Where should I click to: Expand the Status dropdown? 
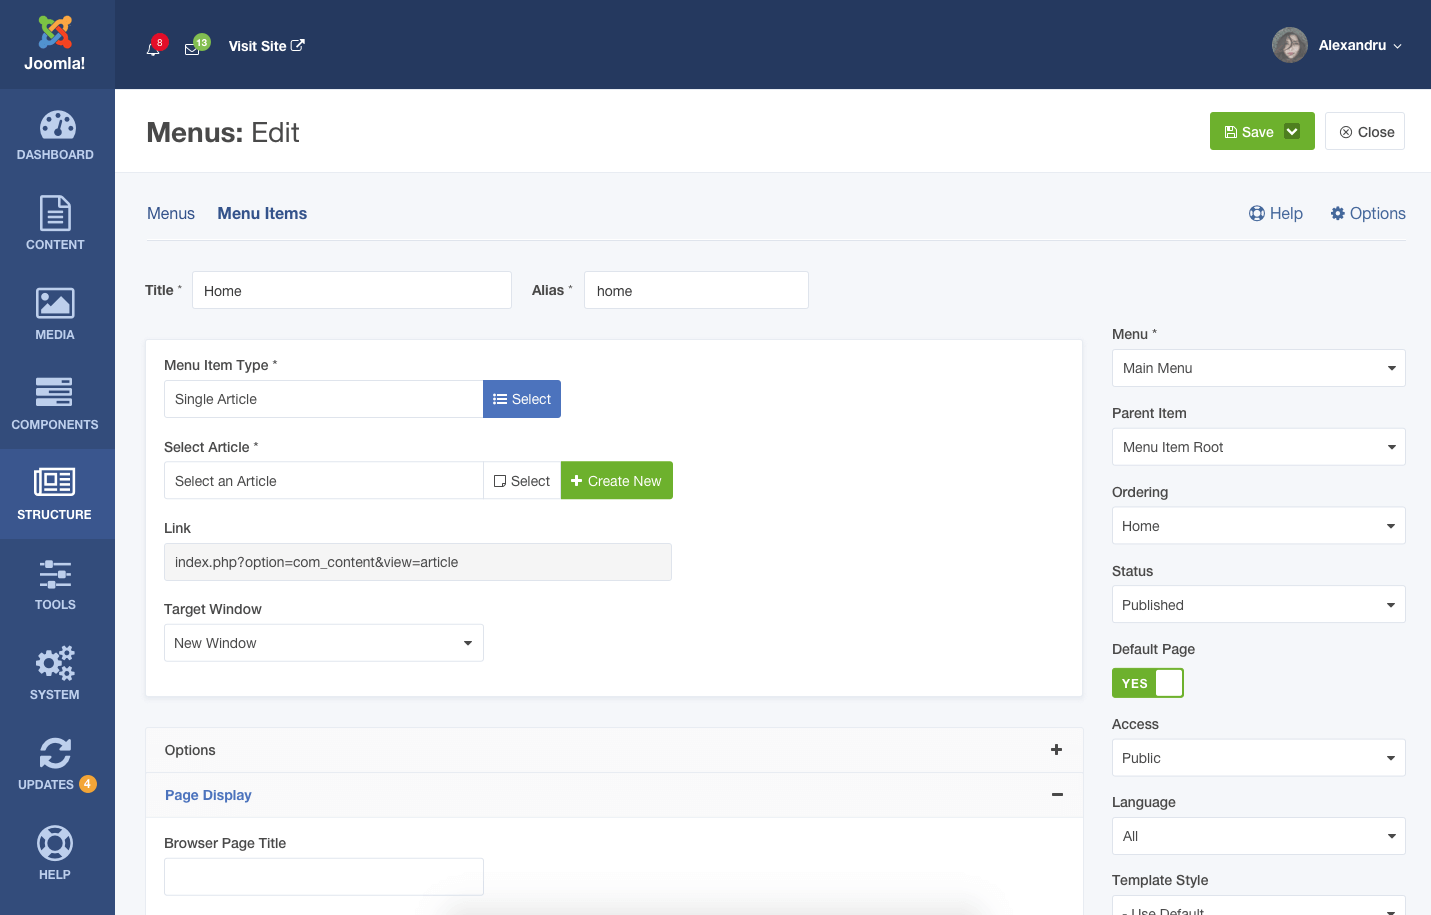(1258, 605)
